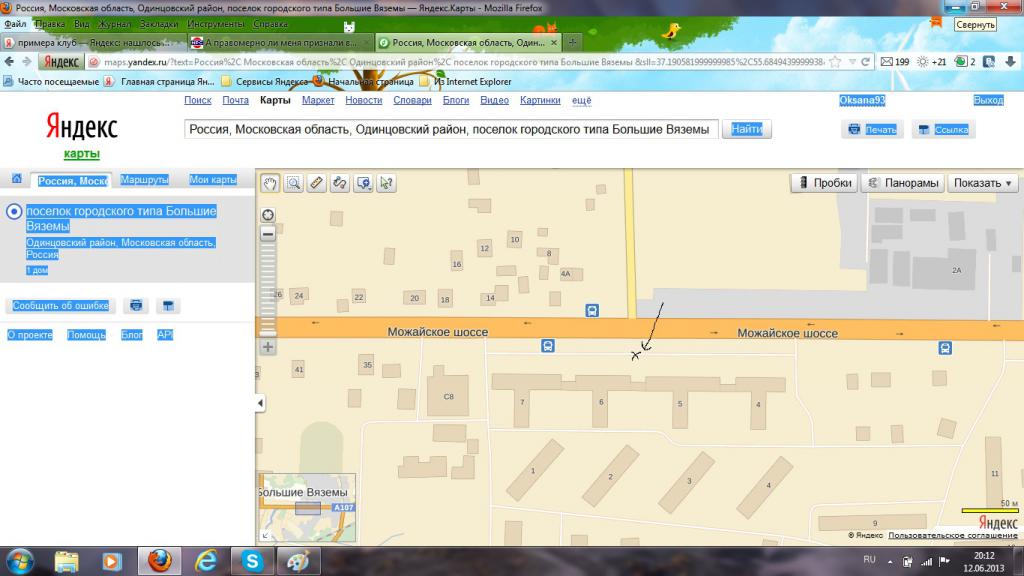Viewport: 1024px width, 576px height.
Task: Click the Яндекс button beside the address bar
Action: click(61, 62)
